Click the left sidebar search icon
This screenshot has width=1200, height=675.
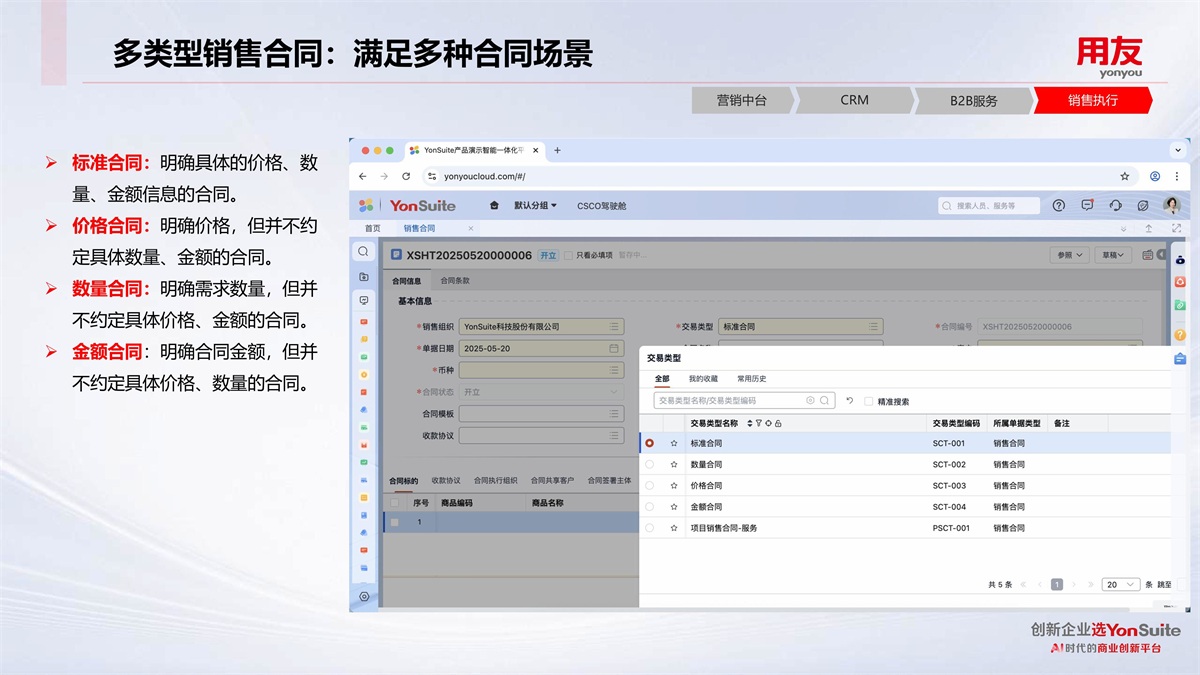[x=364, y=252]
